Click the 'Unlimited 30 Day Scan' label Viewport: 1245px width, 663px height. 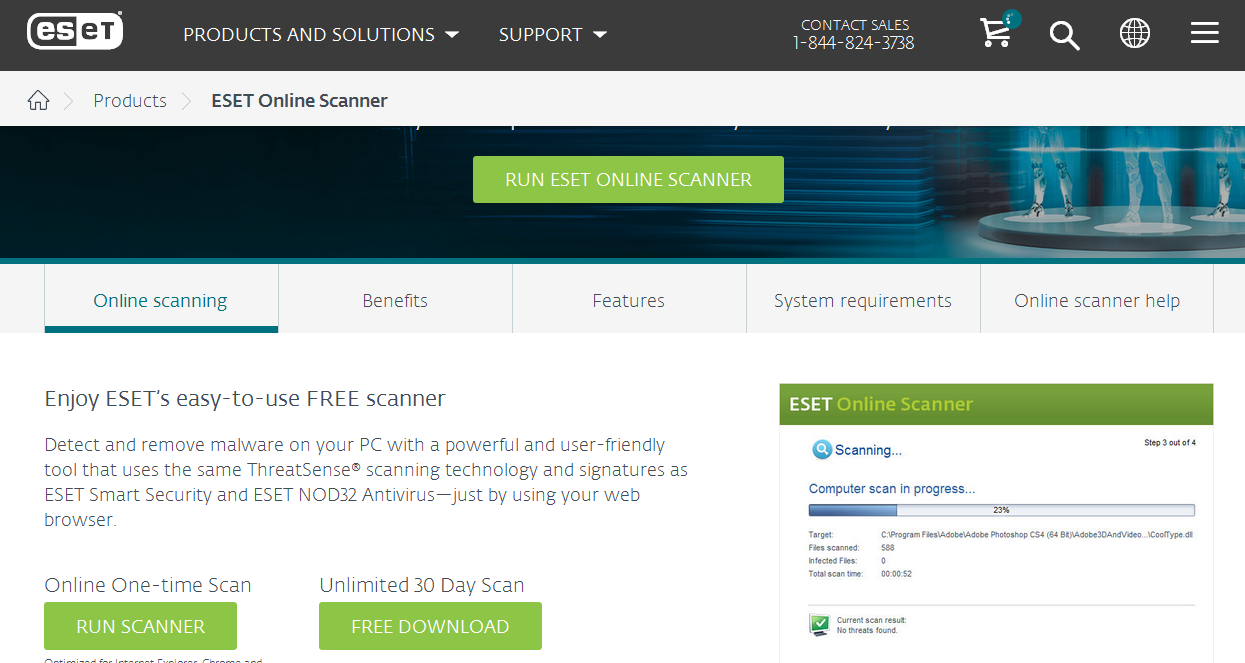[422, 586]
